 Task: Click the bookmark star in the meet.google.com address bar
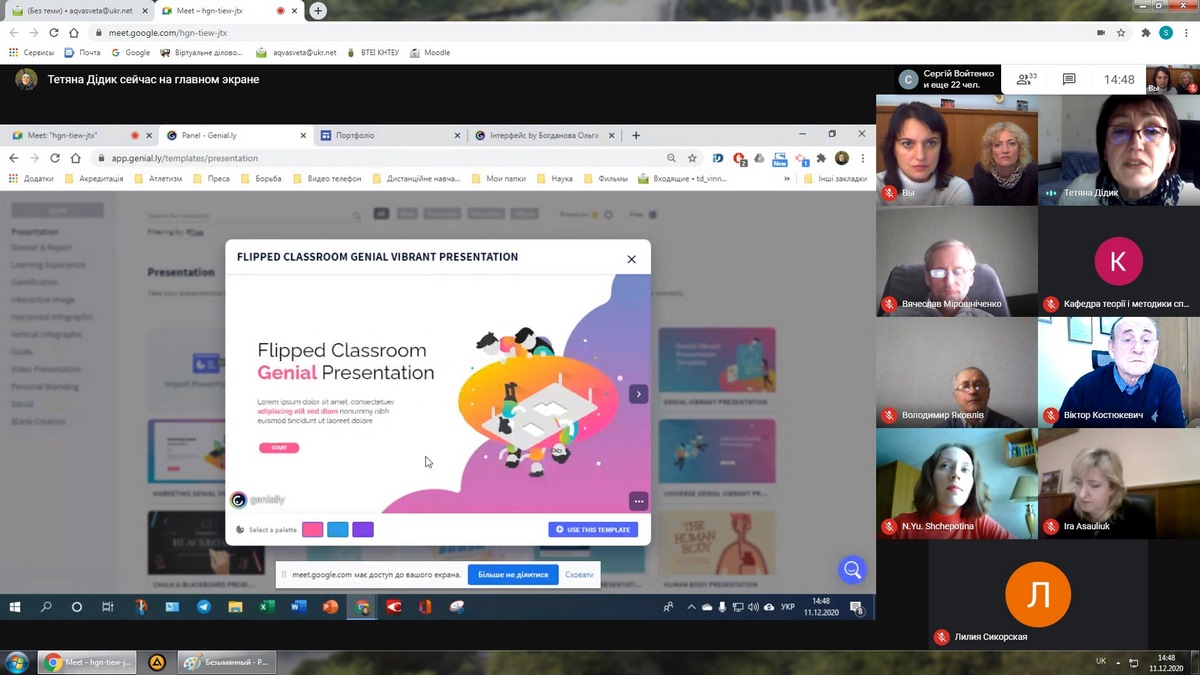(1121, 32)
